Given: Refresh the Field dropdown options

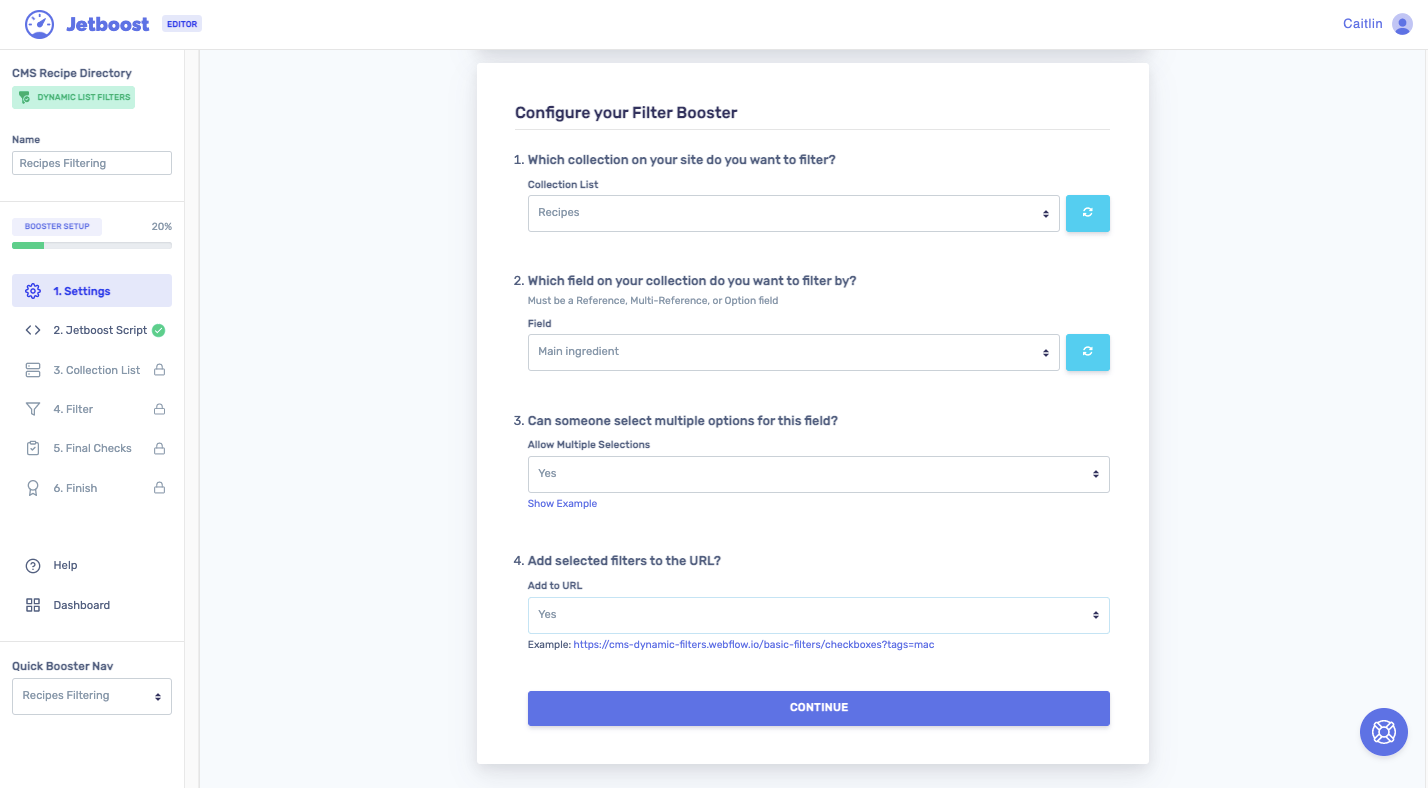Looking at the screenshot, I should pos(1088,352).
